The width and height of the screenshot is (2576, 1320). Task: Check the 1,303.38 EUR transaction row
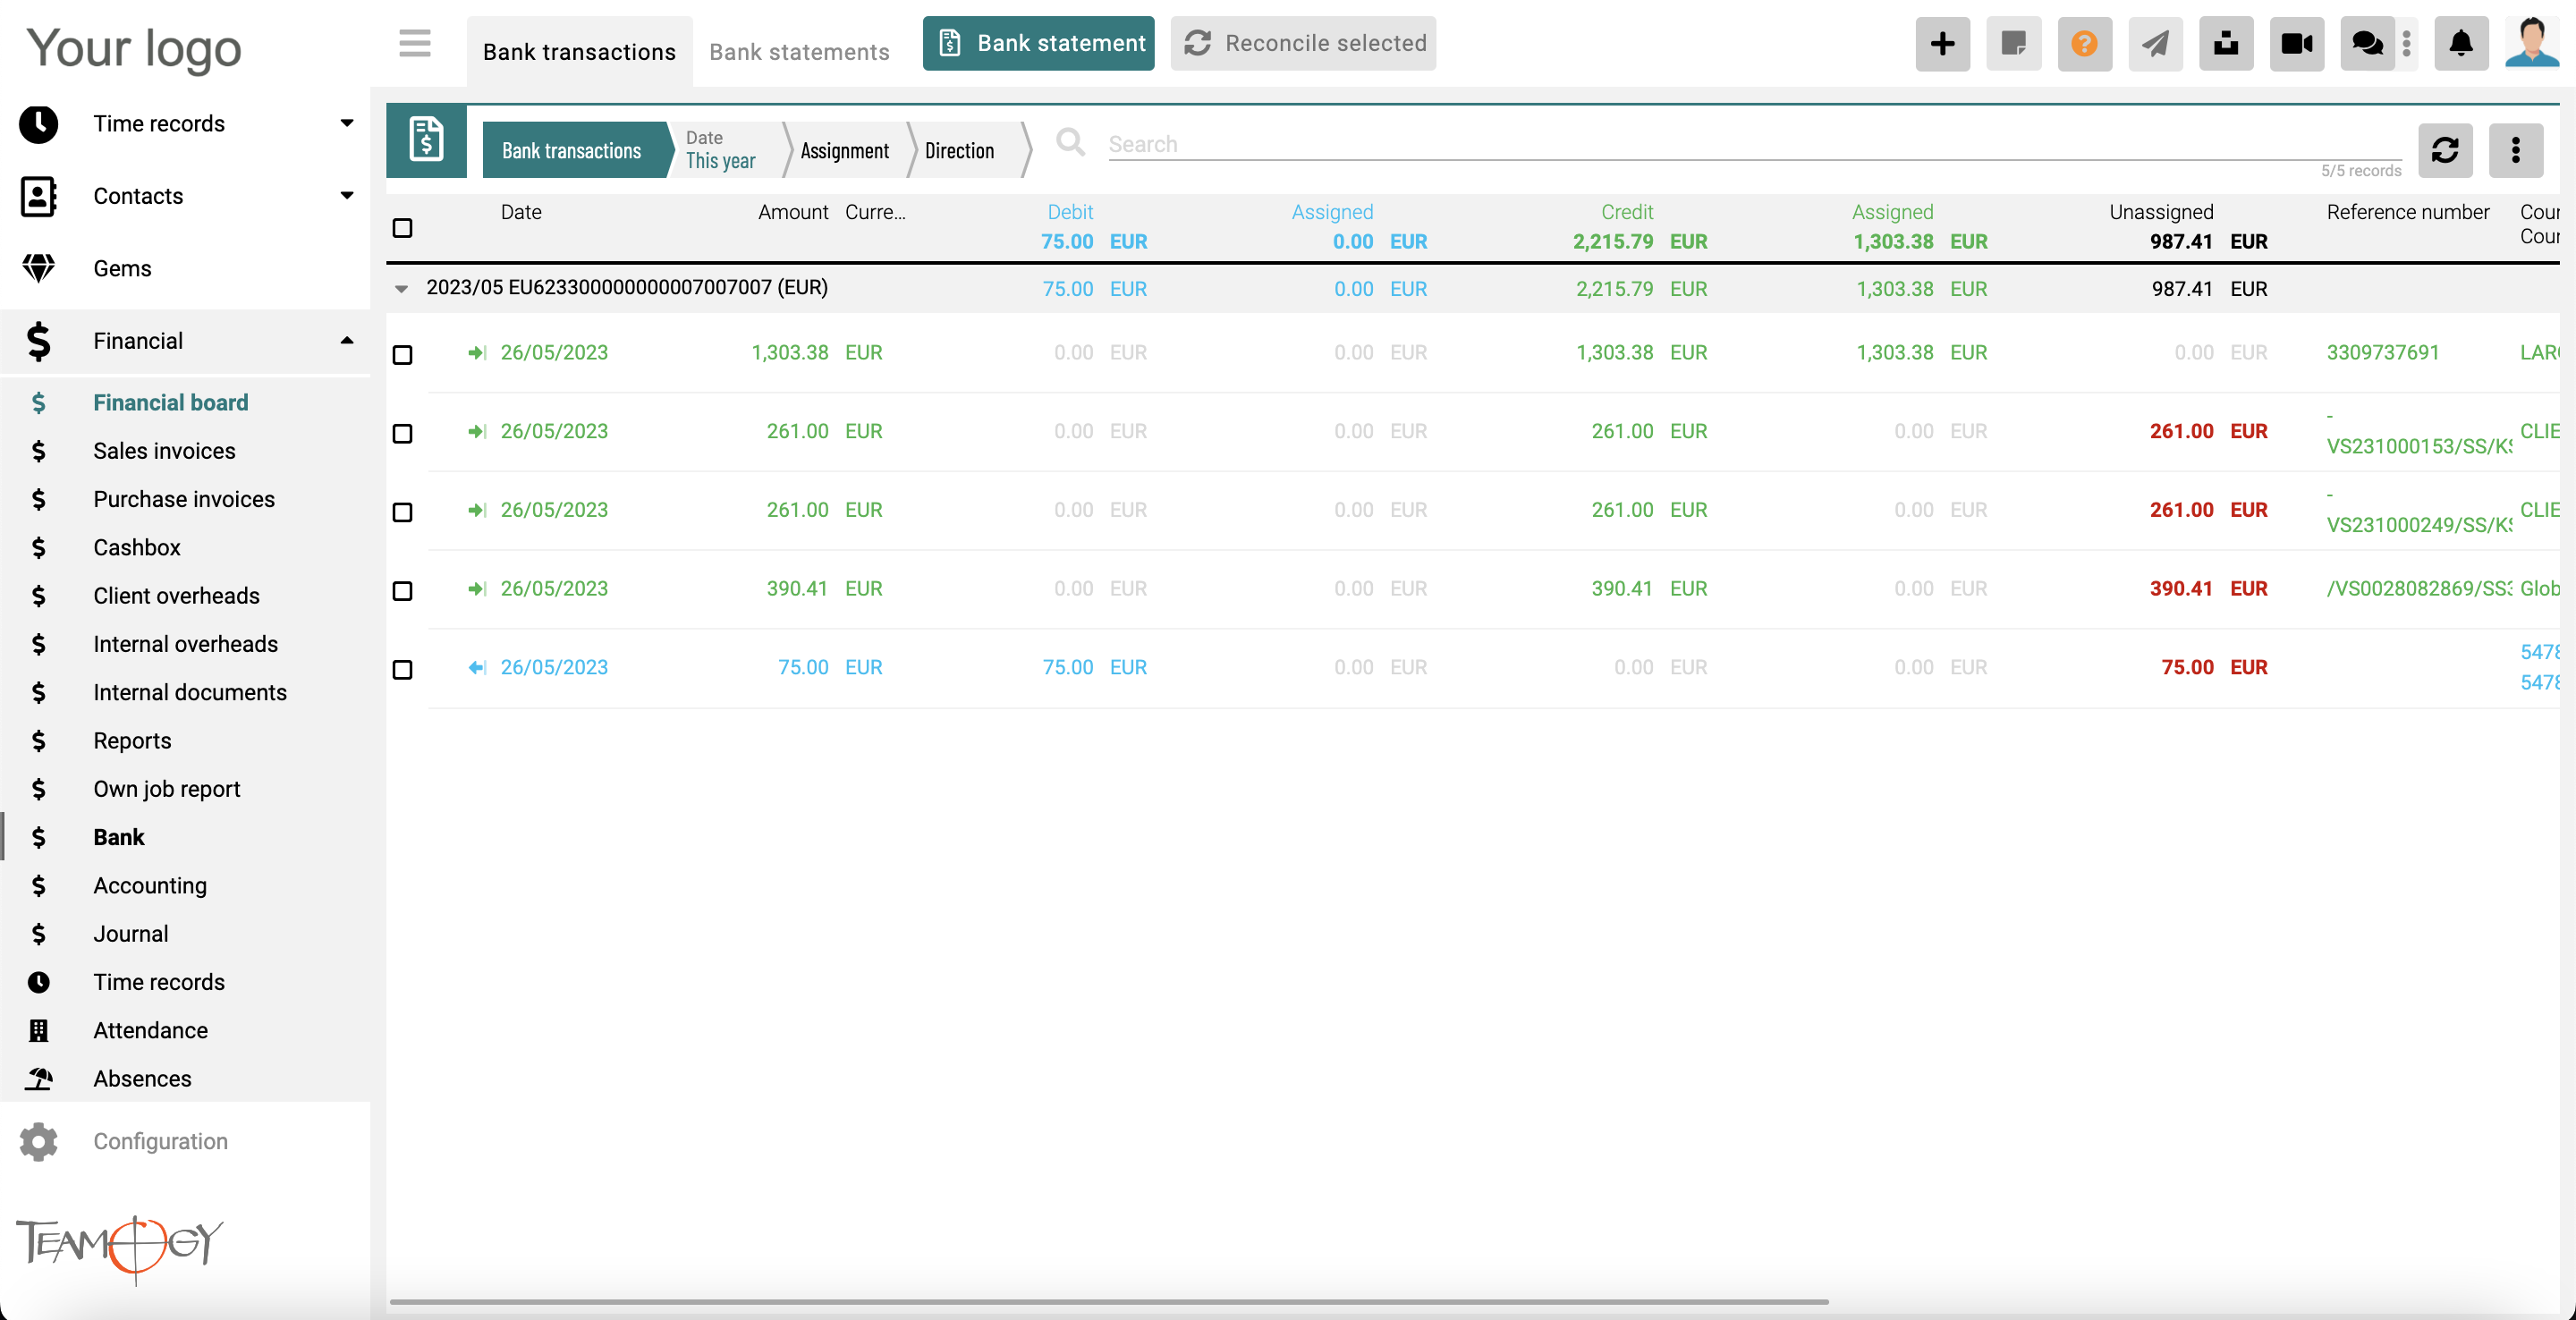click(402, 355)
